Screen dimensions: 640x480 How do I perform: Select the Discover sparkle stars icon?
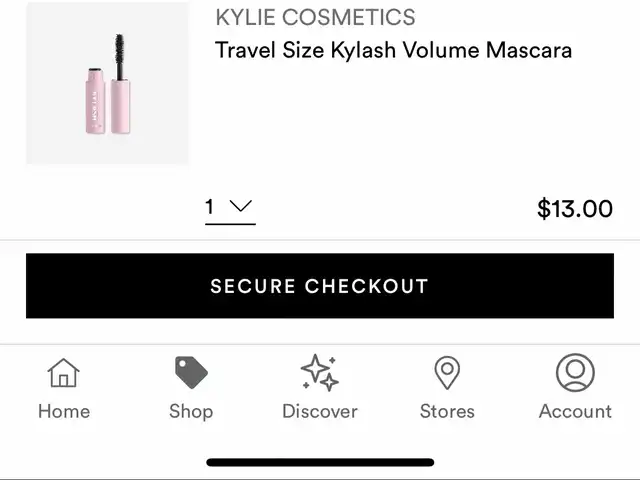click(320, 373)
